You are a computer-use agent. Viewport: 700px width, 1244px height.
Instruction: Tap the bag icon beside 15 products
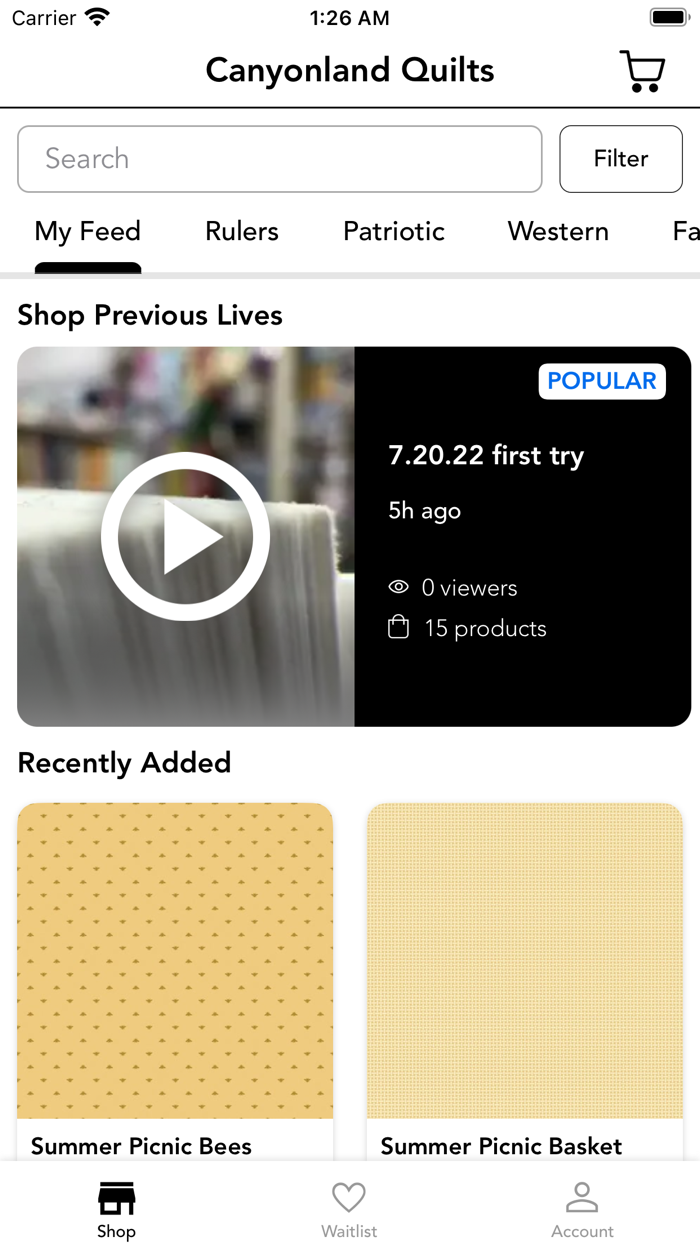tap(398, 628)
